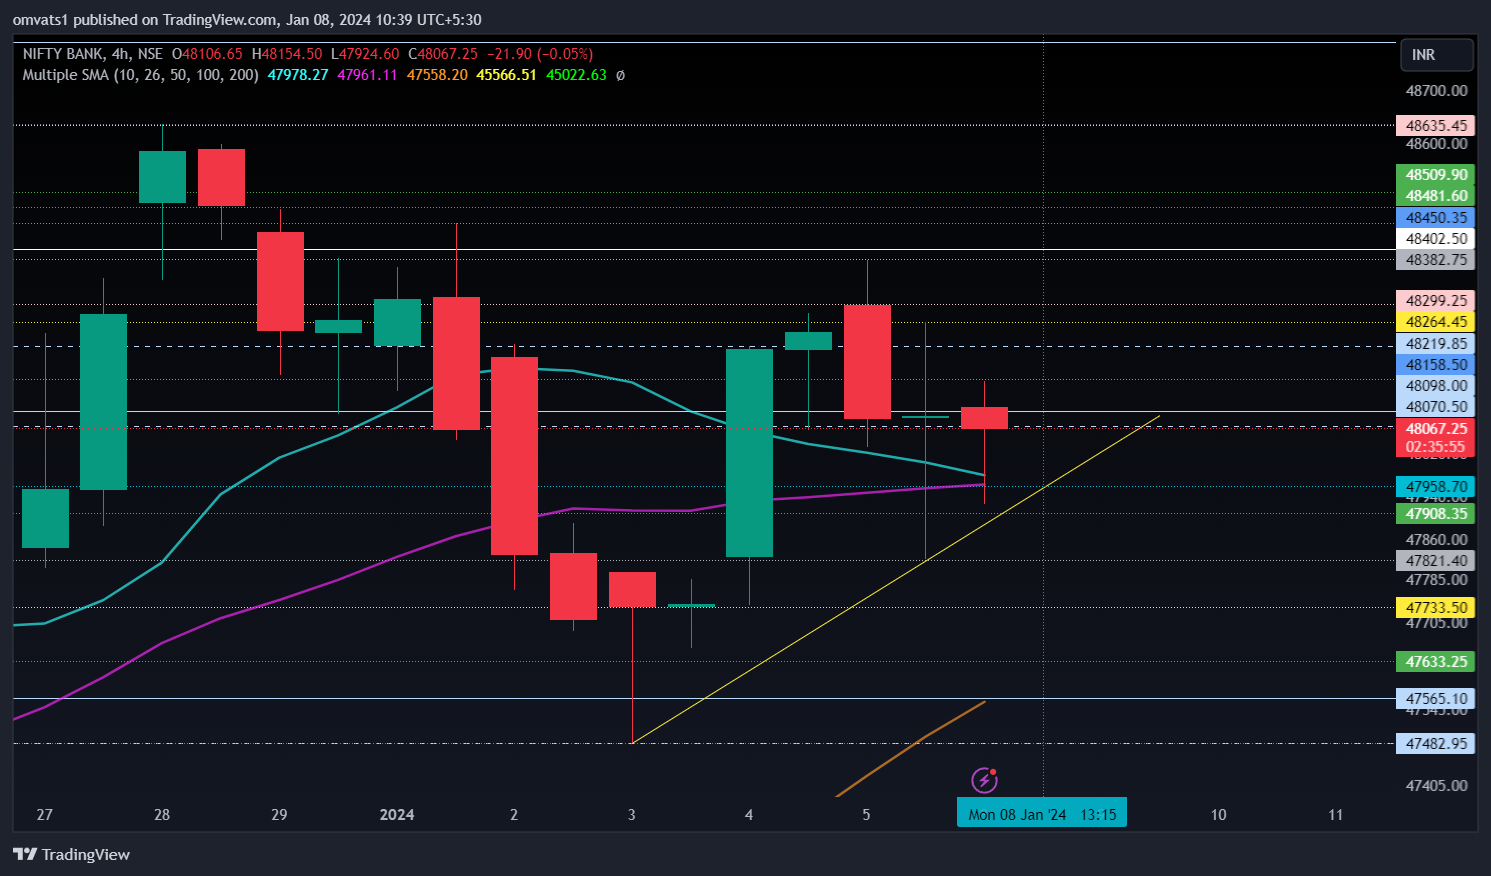Click the white 48402.50 price label
This screenshot has height=876, width=1491.
click(x=1435, y=239)
